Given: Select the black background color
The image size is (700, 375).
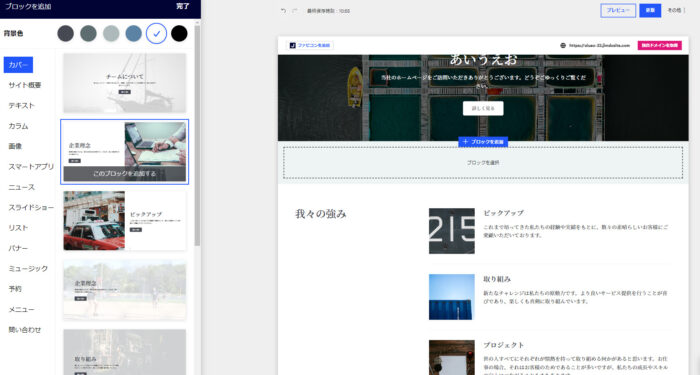Looking at the screenshot, I should tap(179, 33).
